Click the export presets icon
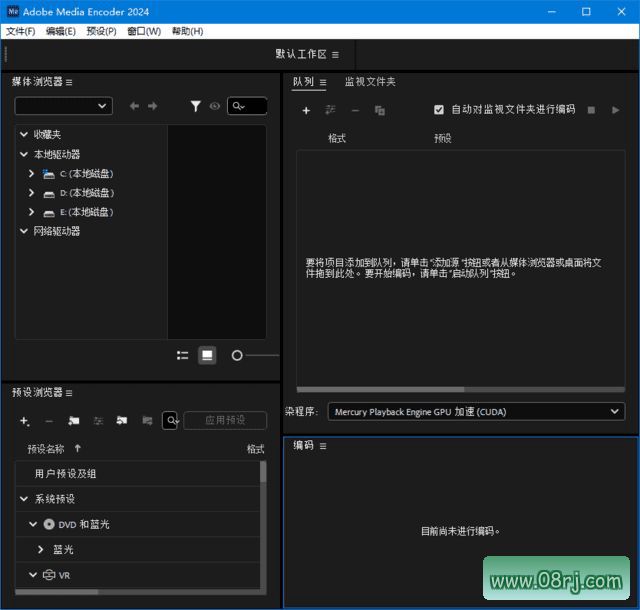 point(147,421)
